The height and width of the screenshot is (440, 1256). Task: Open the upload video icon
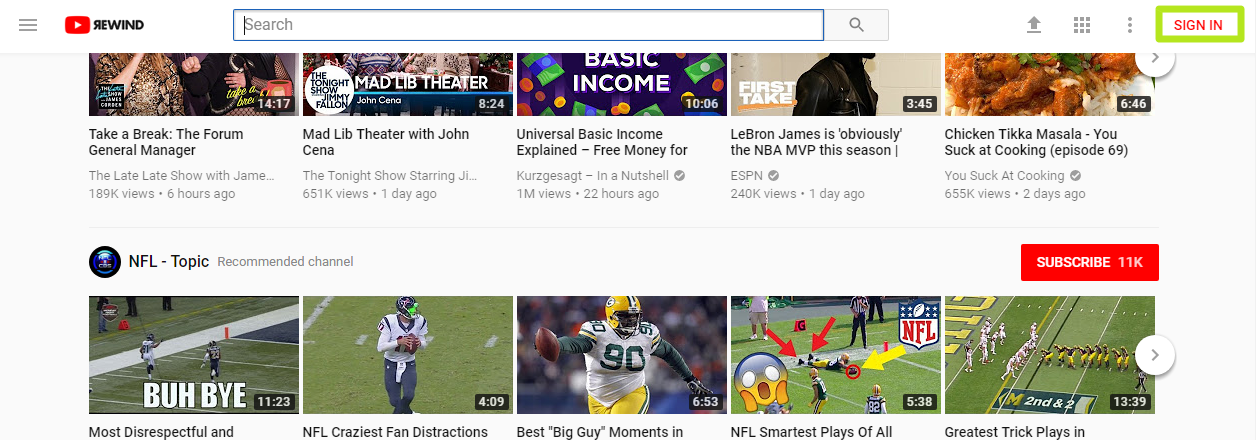(1034, 25)
